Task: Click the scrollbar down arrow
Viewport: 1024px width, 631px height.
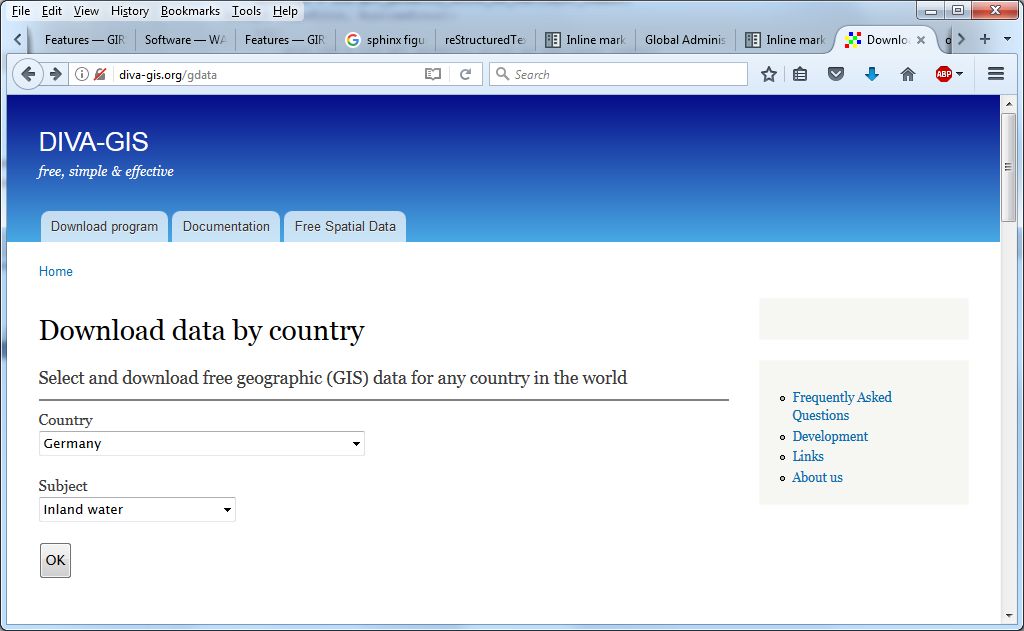Action: click(x=1009, y=616)
